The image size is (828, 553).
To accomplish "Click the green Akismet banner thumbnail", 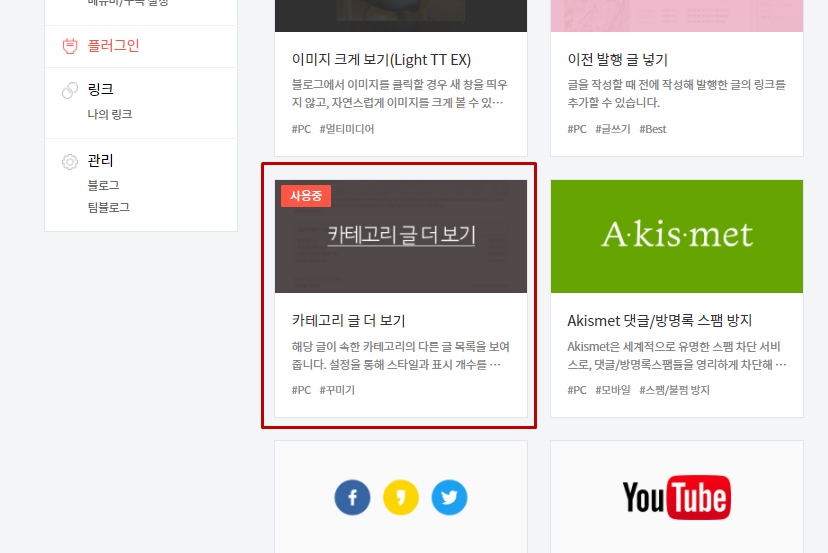I will click(x=676, y=236).
